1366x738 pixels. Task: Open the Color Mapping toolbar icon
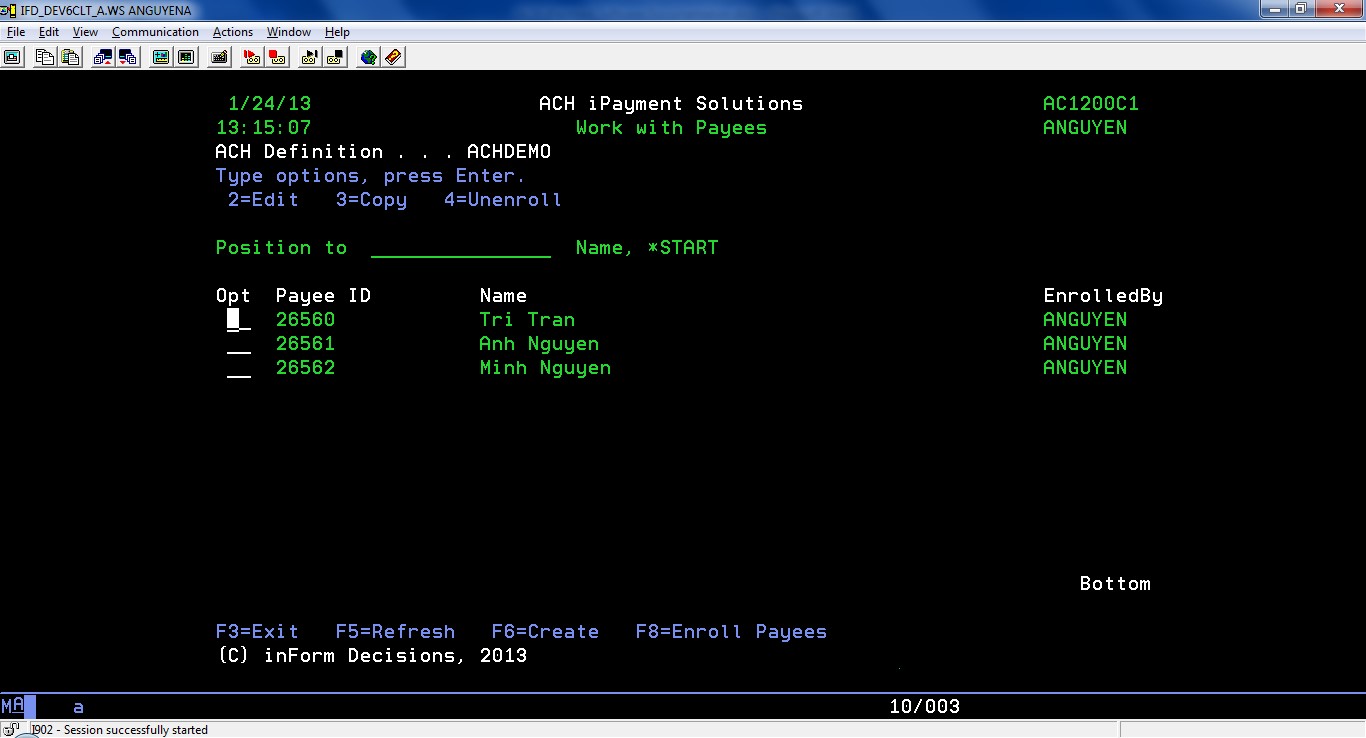186,57
